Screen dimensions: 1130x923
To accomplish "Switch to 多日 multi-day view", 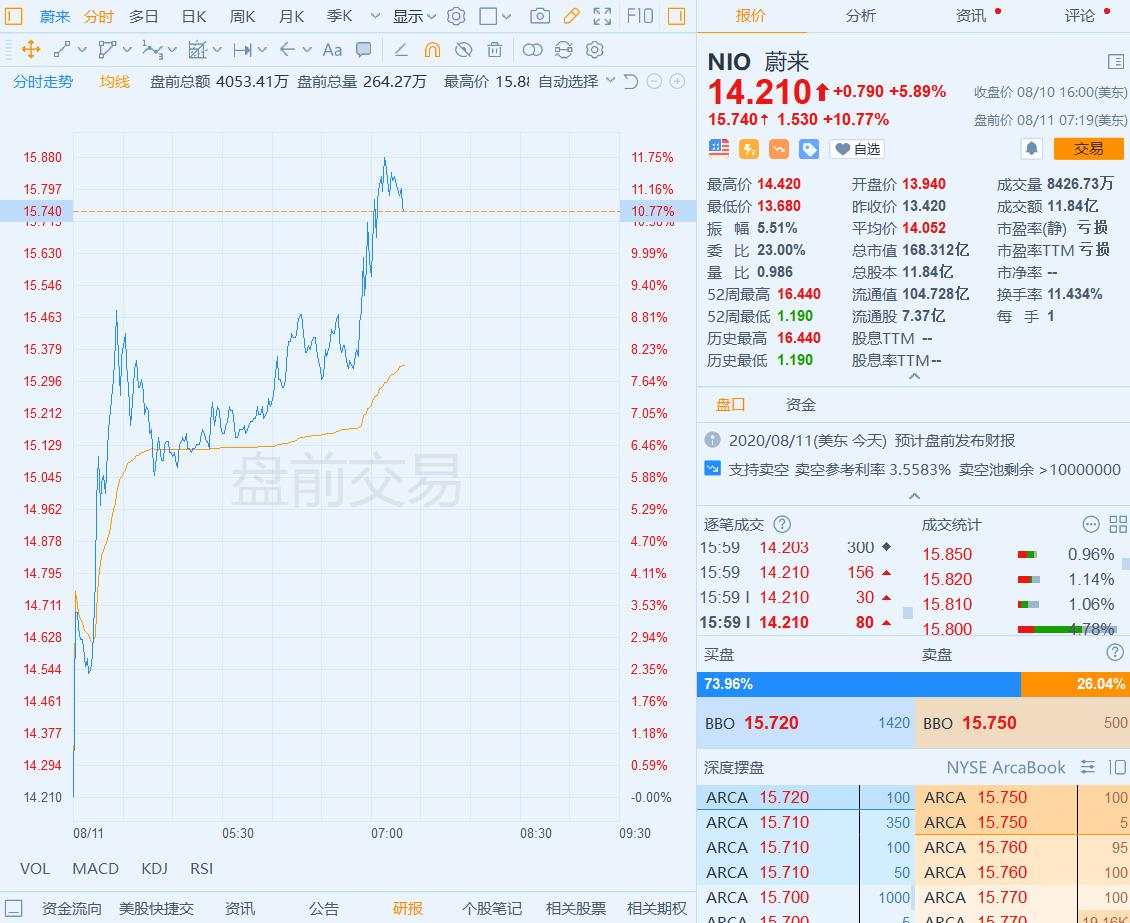I will pos(143,16).
